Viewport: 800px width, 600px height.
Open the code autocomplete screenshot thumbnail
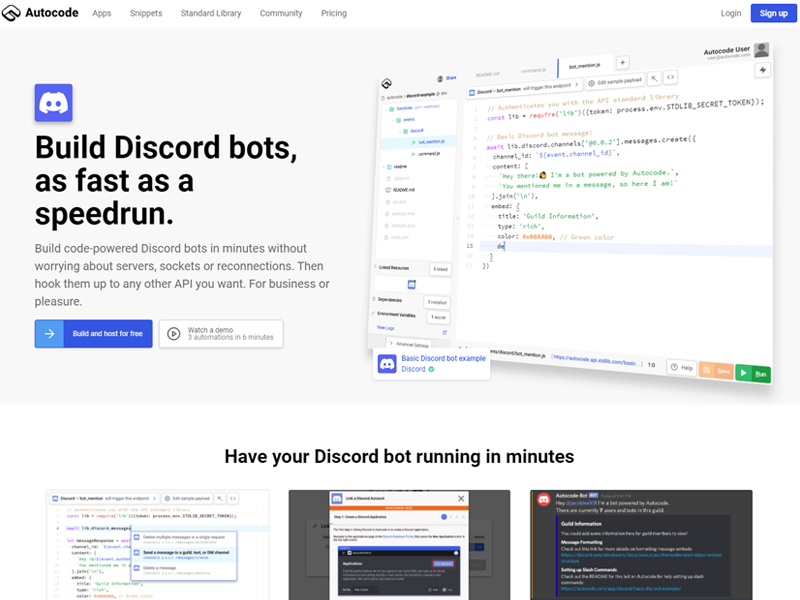(x=158, y=545)
